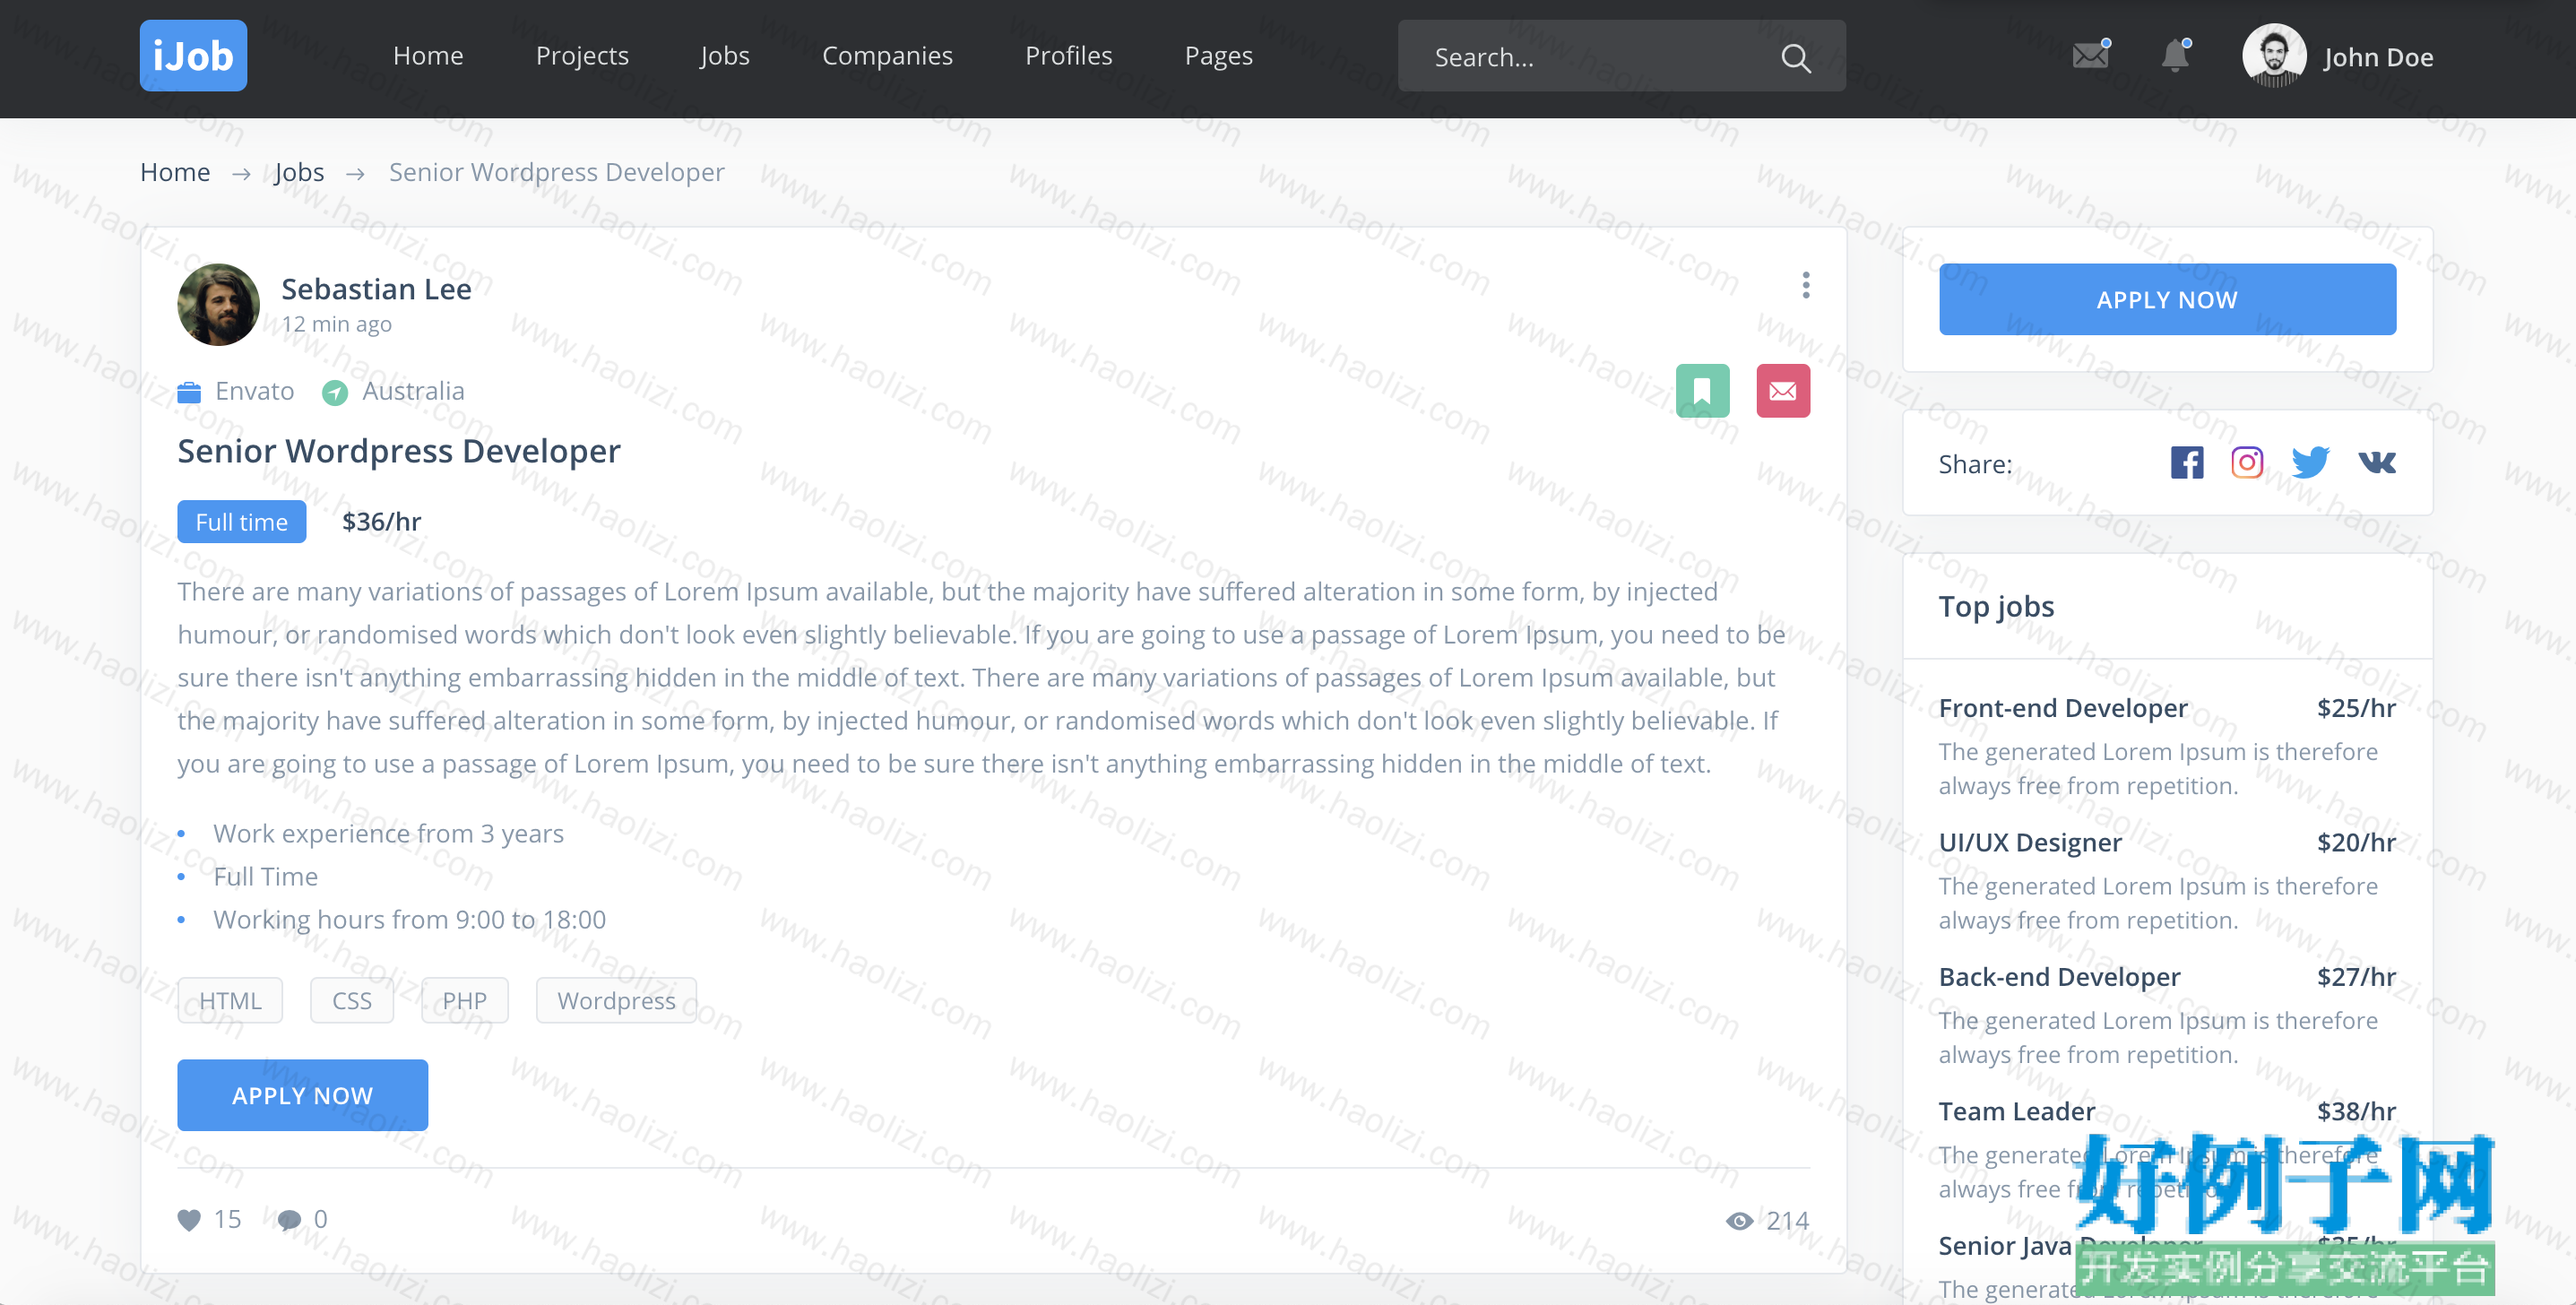
Task: Go to Home in the breadcrumb
Action: point(175,173)
